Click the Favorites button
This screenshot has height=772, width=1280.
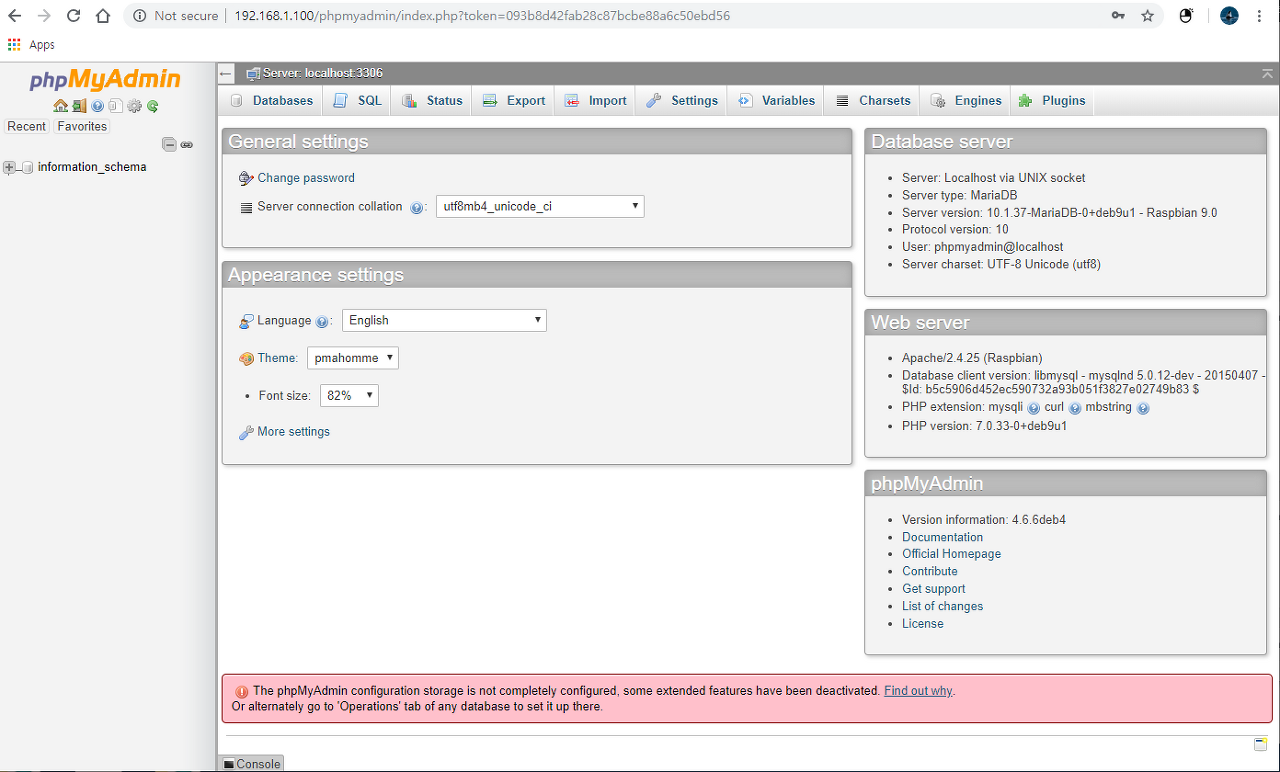tap(82, 127)
